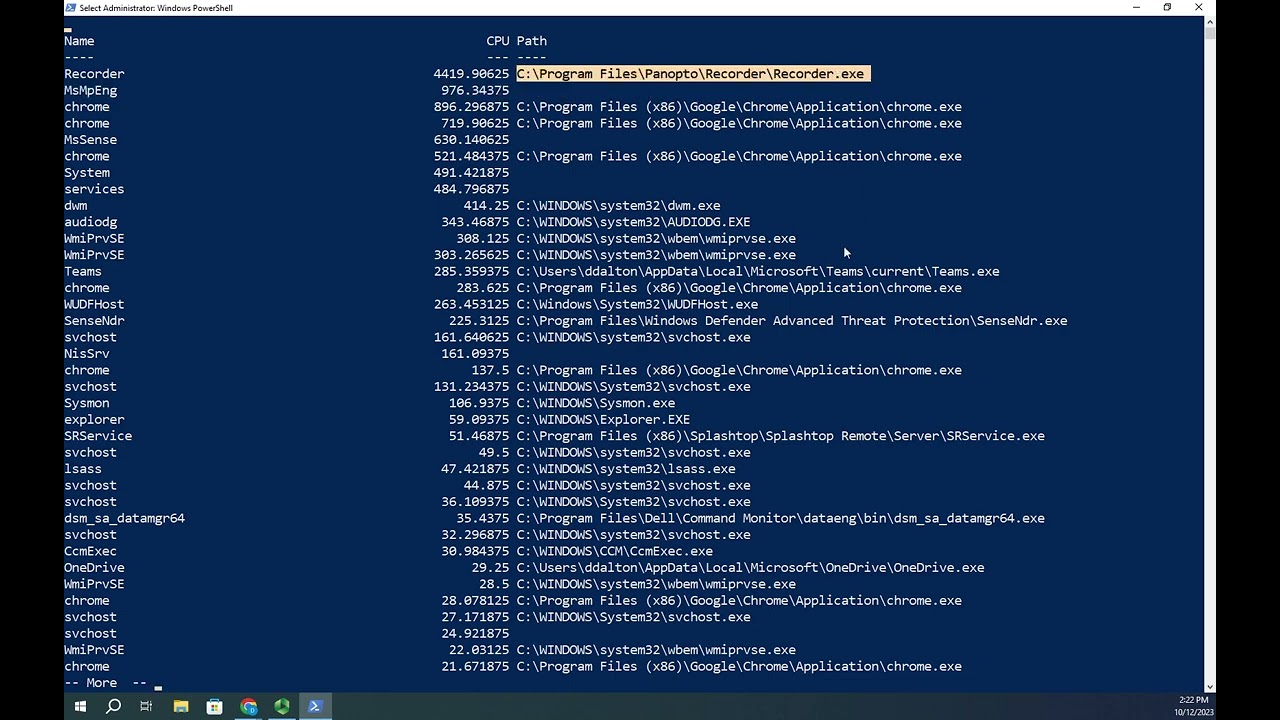Click the Teams.exe path text

[758, 271]
